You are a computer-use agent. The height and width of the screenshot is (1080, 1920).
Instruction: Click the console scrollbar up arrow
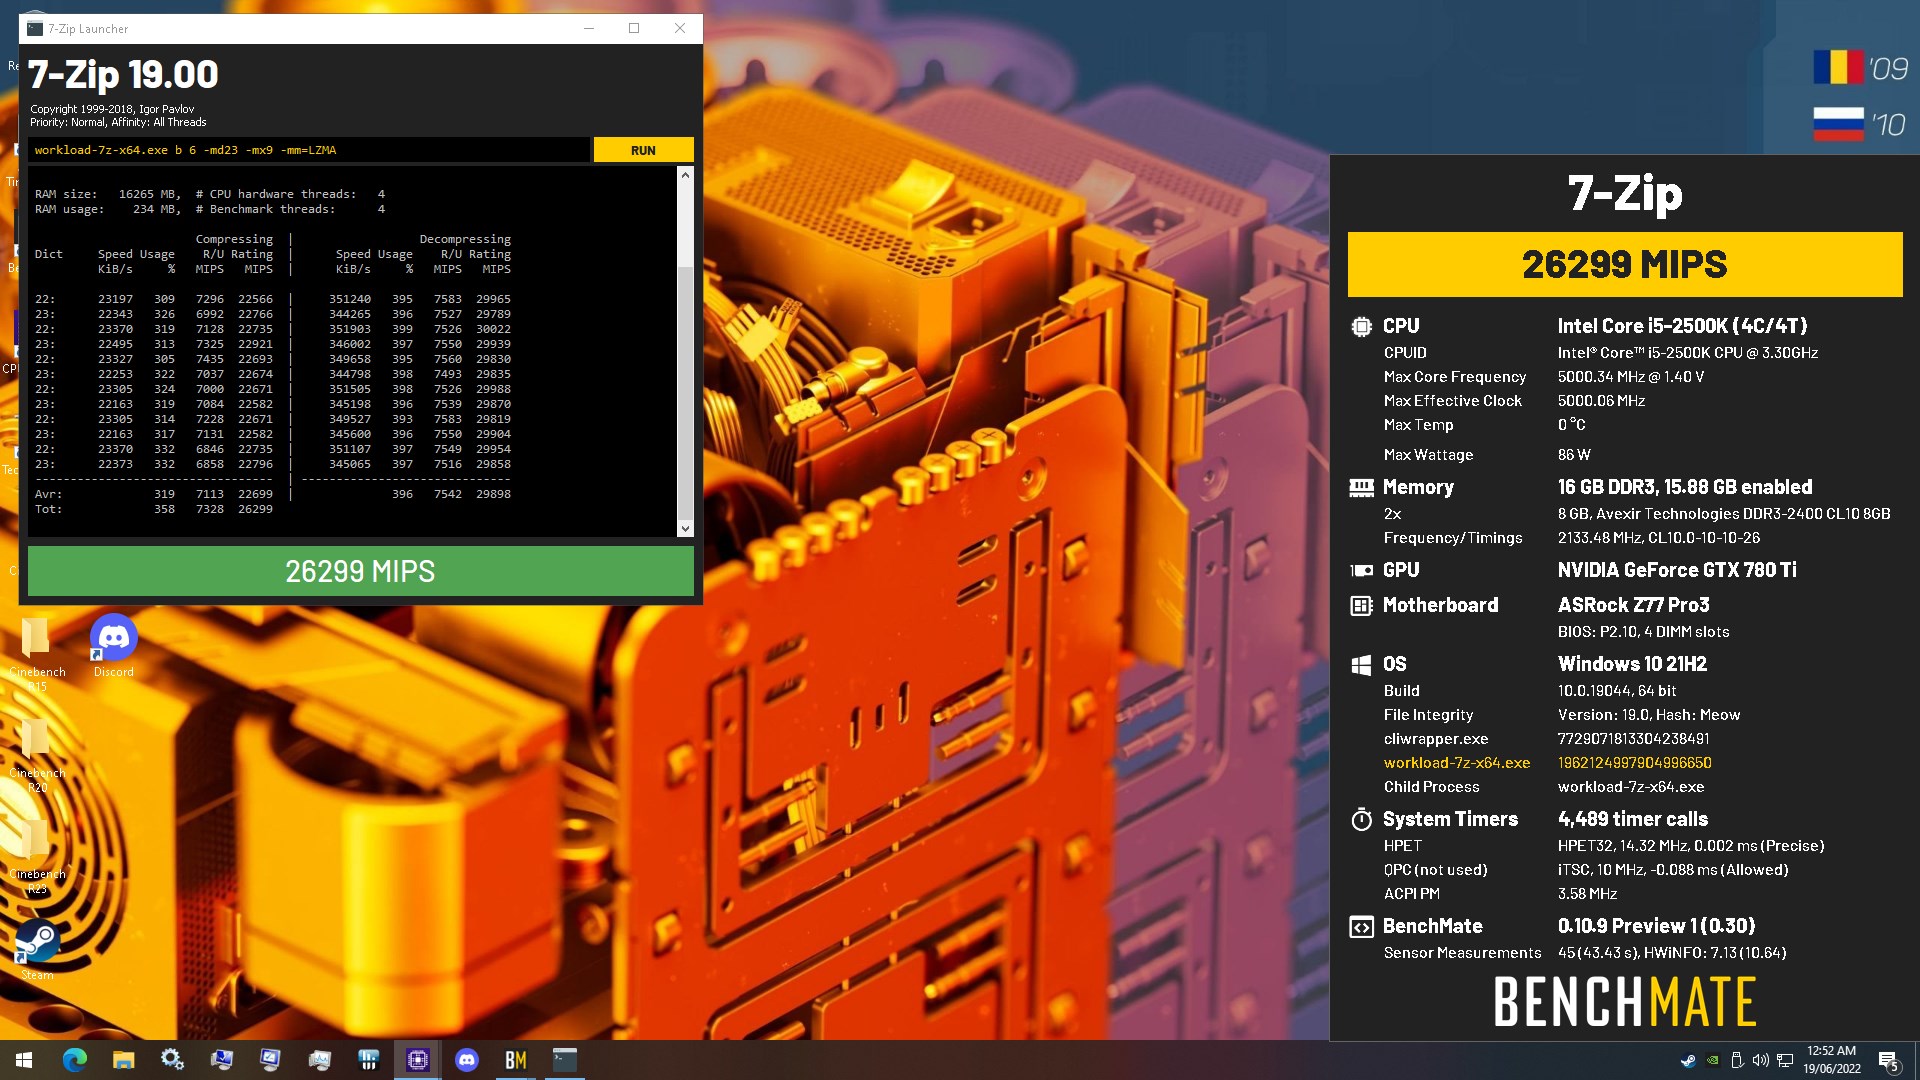coord(685,175)
